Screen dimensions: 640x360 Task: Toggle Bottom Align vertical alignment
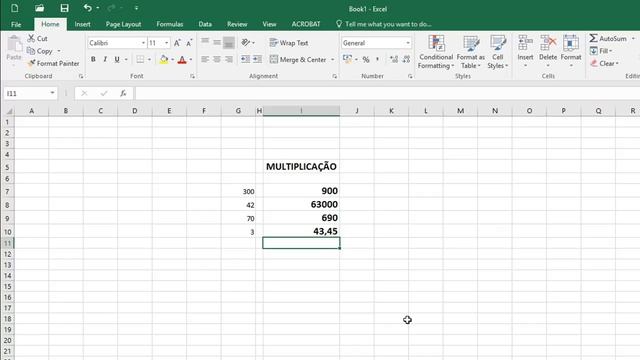pyautogui.click(x=229, y=42)
